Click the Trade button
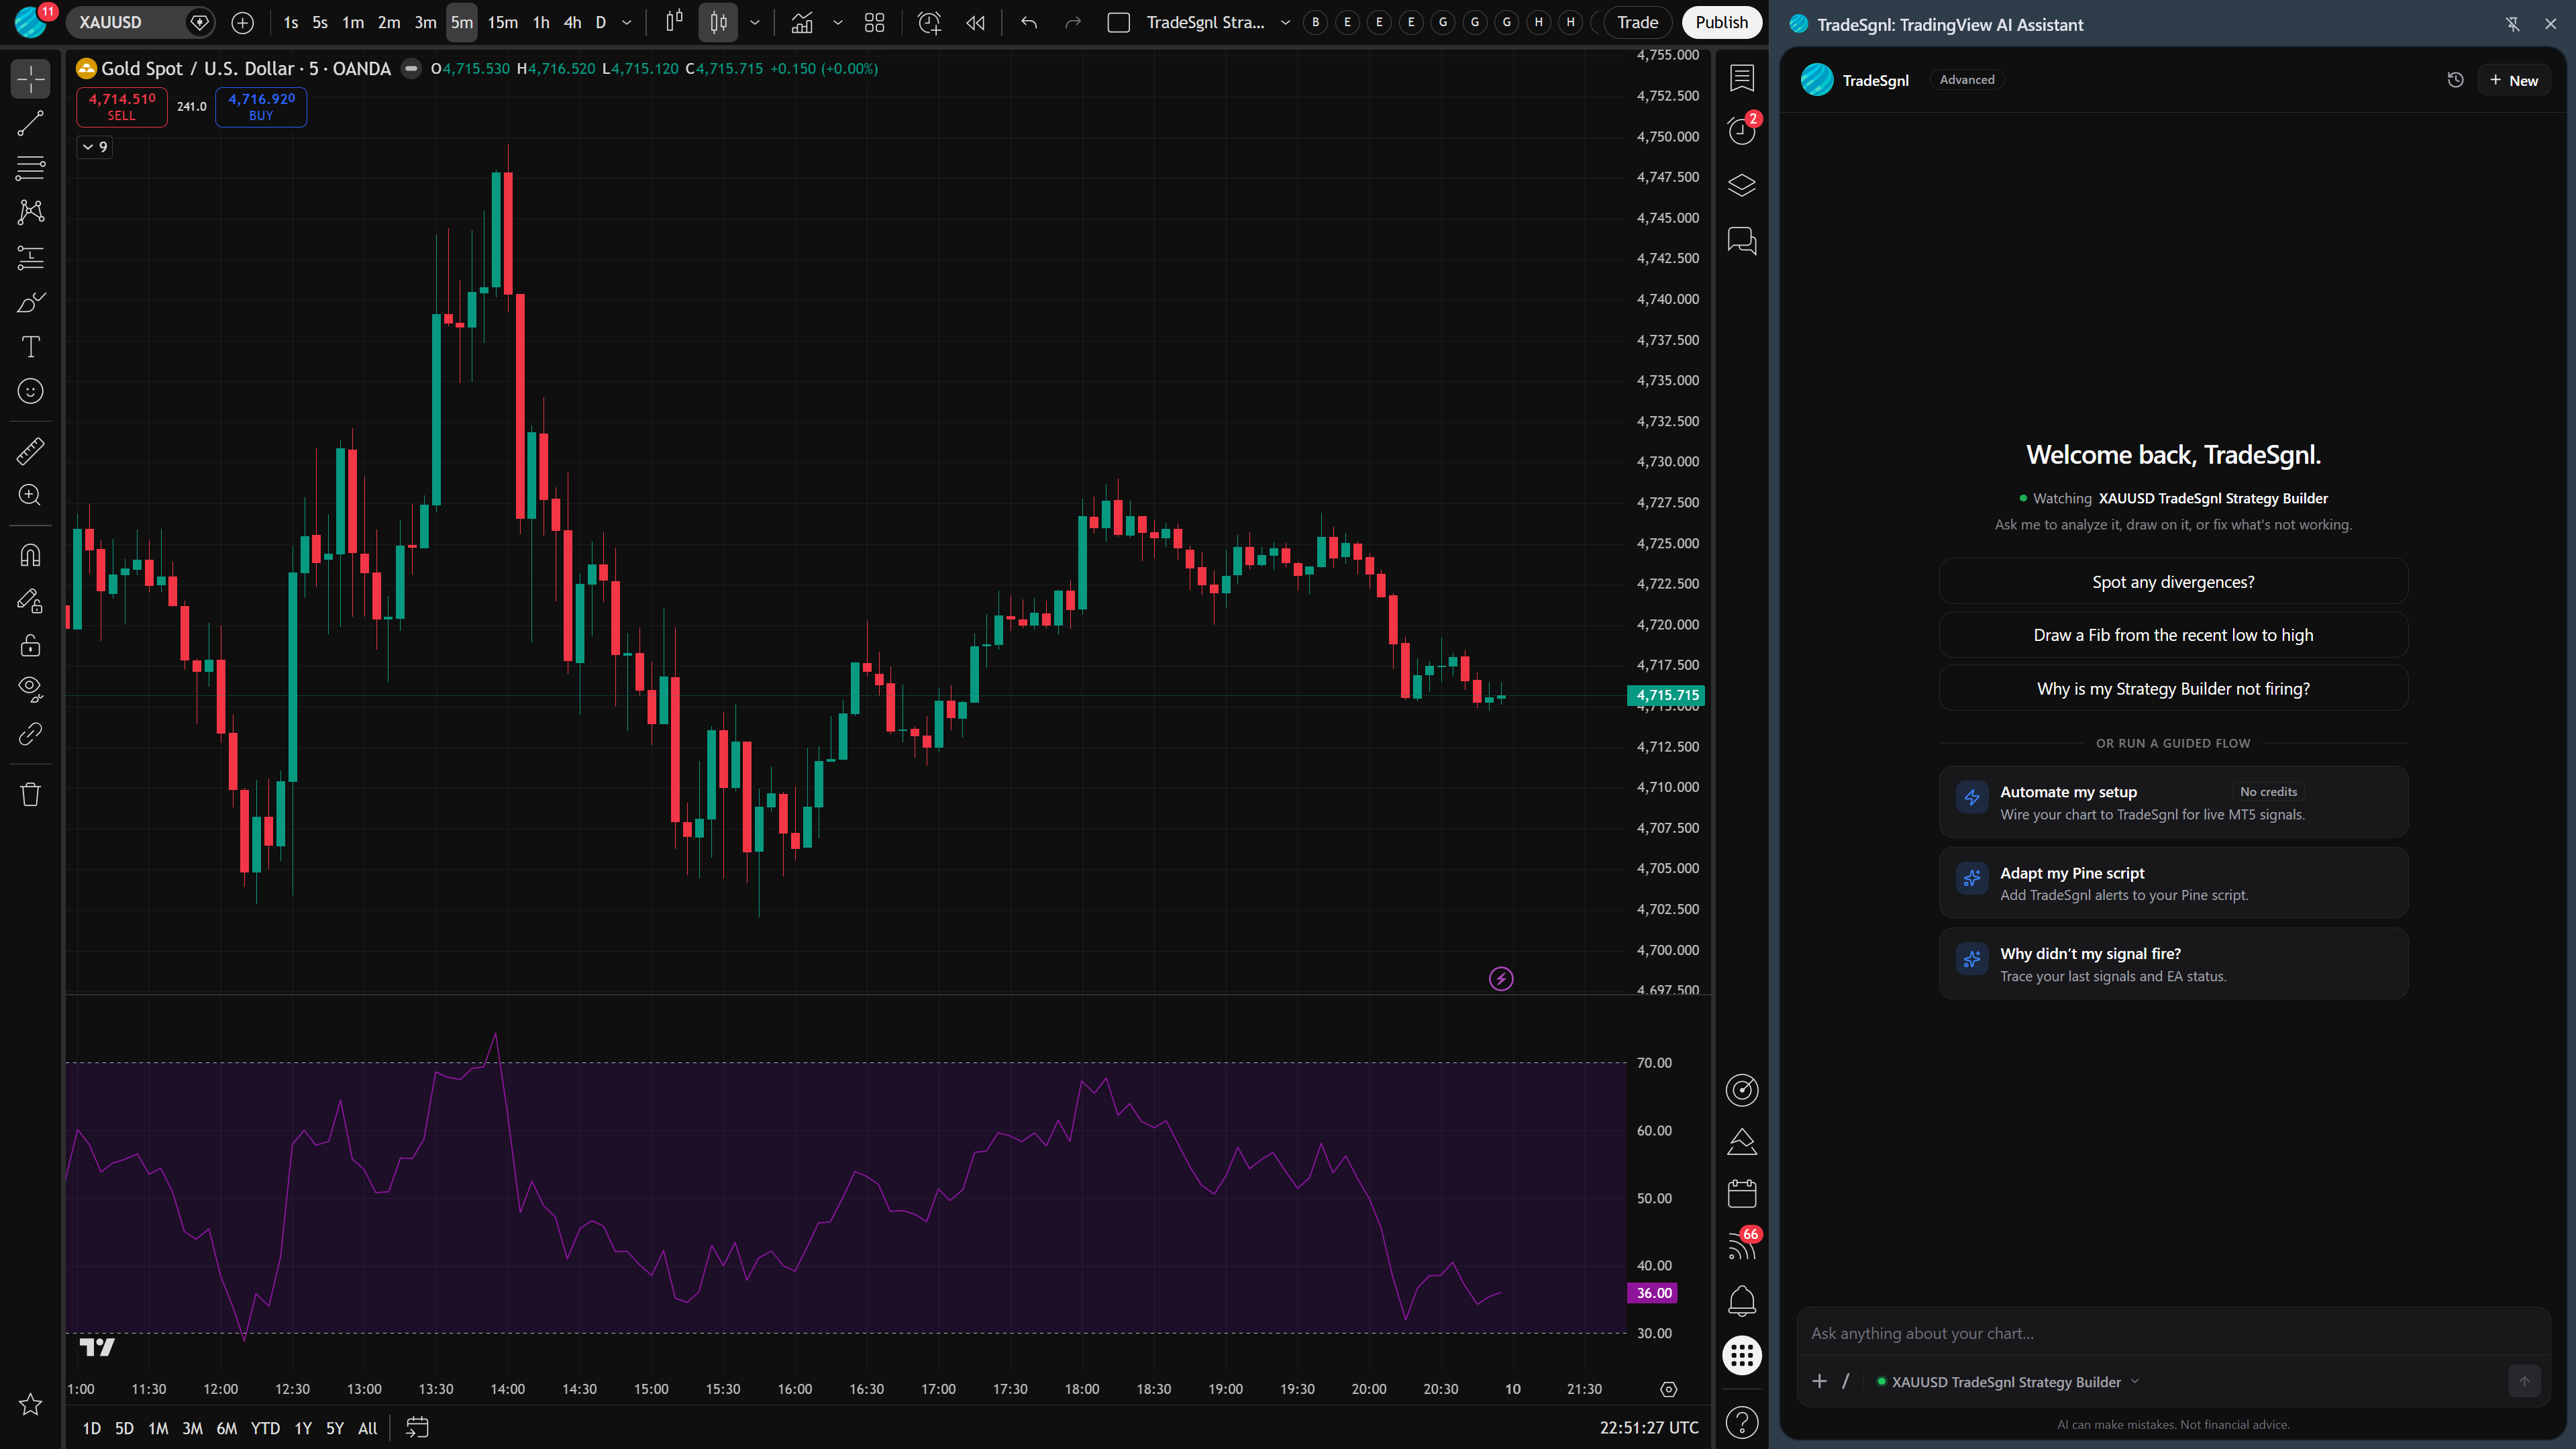The width and height of the screenshot is (2576, 1449). (x=1637, y=22)
